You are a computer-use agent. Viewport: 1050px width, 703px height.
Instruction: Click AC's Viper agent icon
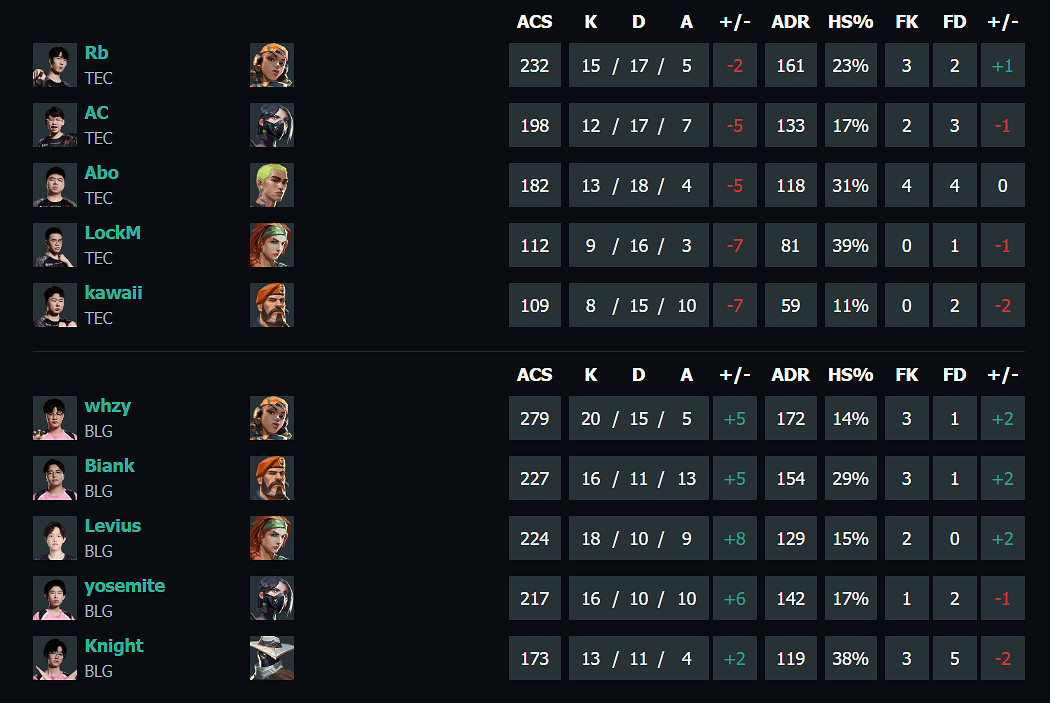point(272,125)
